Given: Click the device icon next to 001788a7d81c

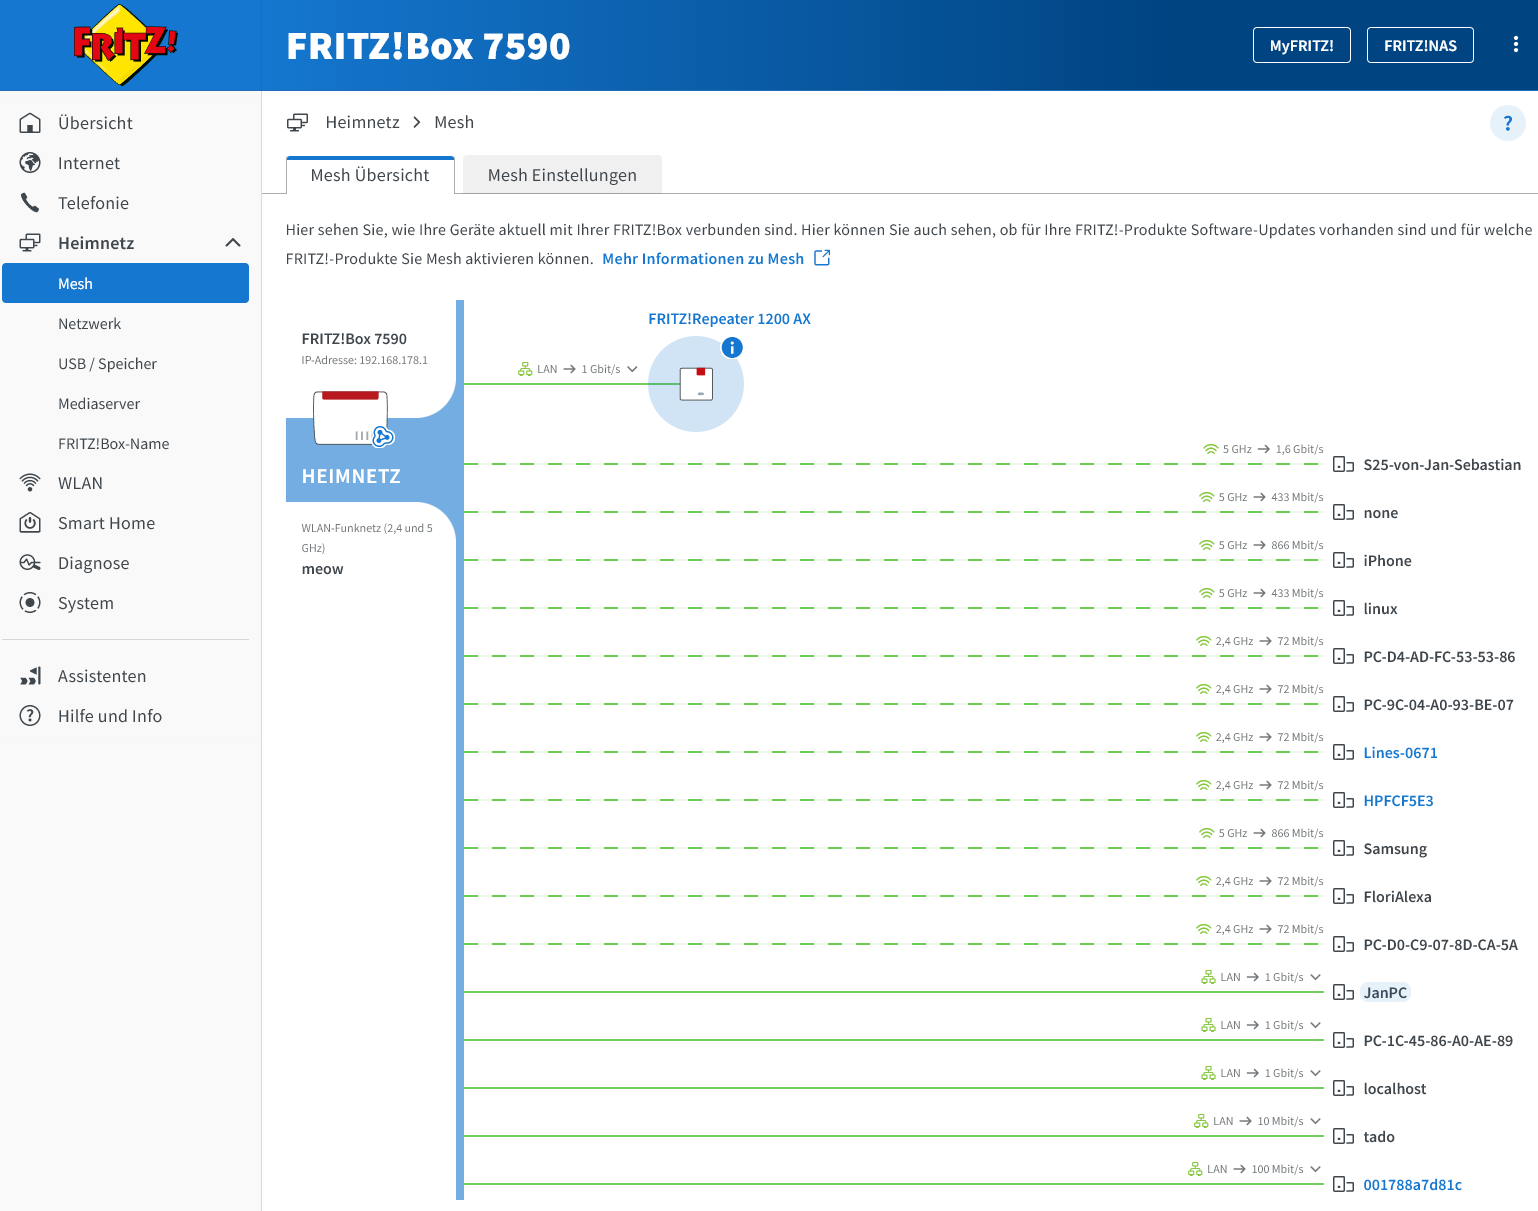Looking at the screenshot, I should click(1343, 1185).
